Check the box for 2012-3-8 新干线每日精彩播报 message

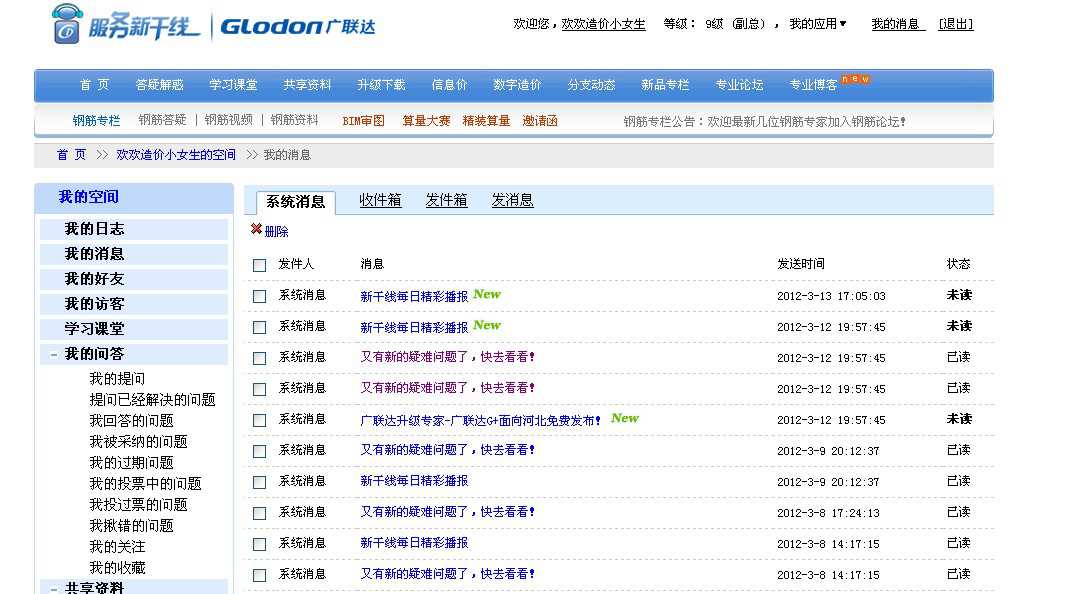click(260, 545)
